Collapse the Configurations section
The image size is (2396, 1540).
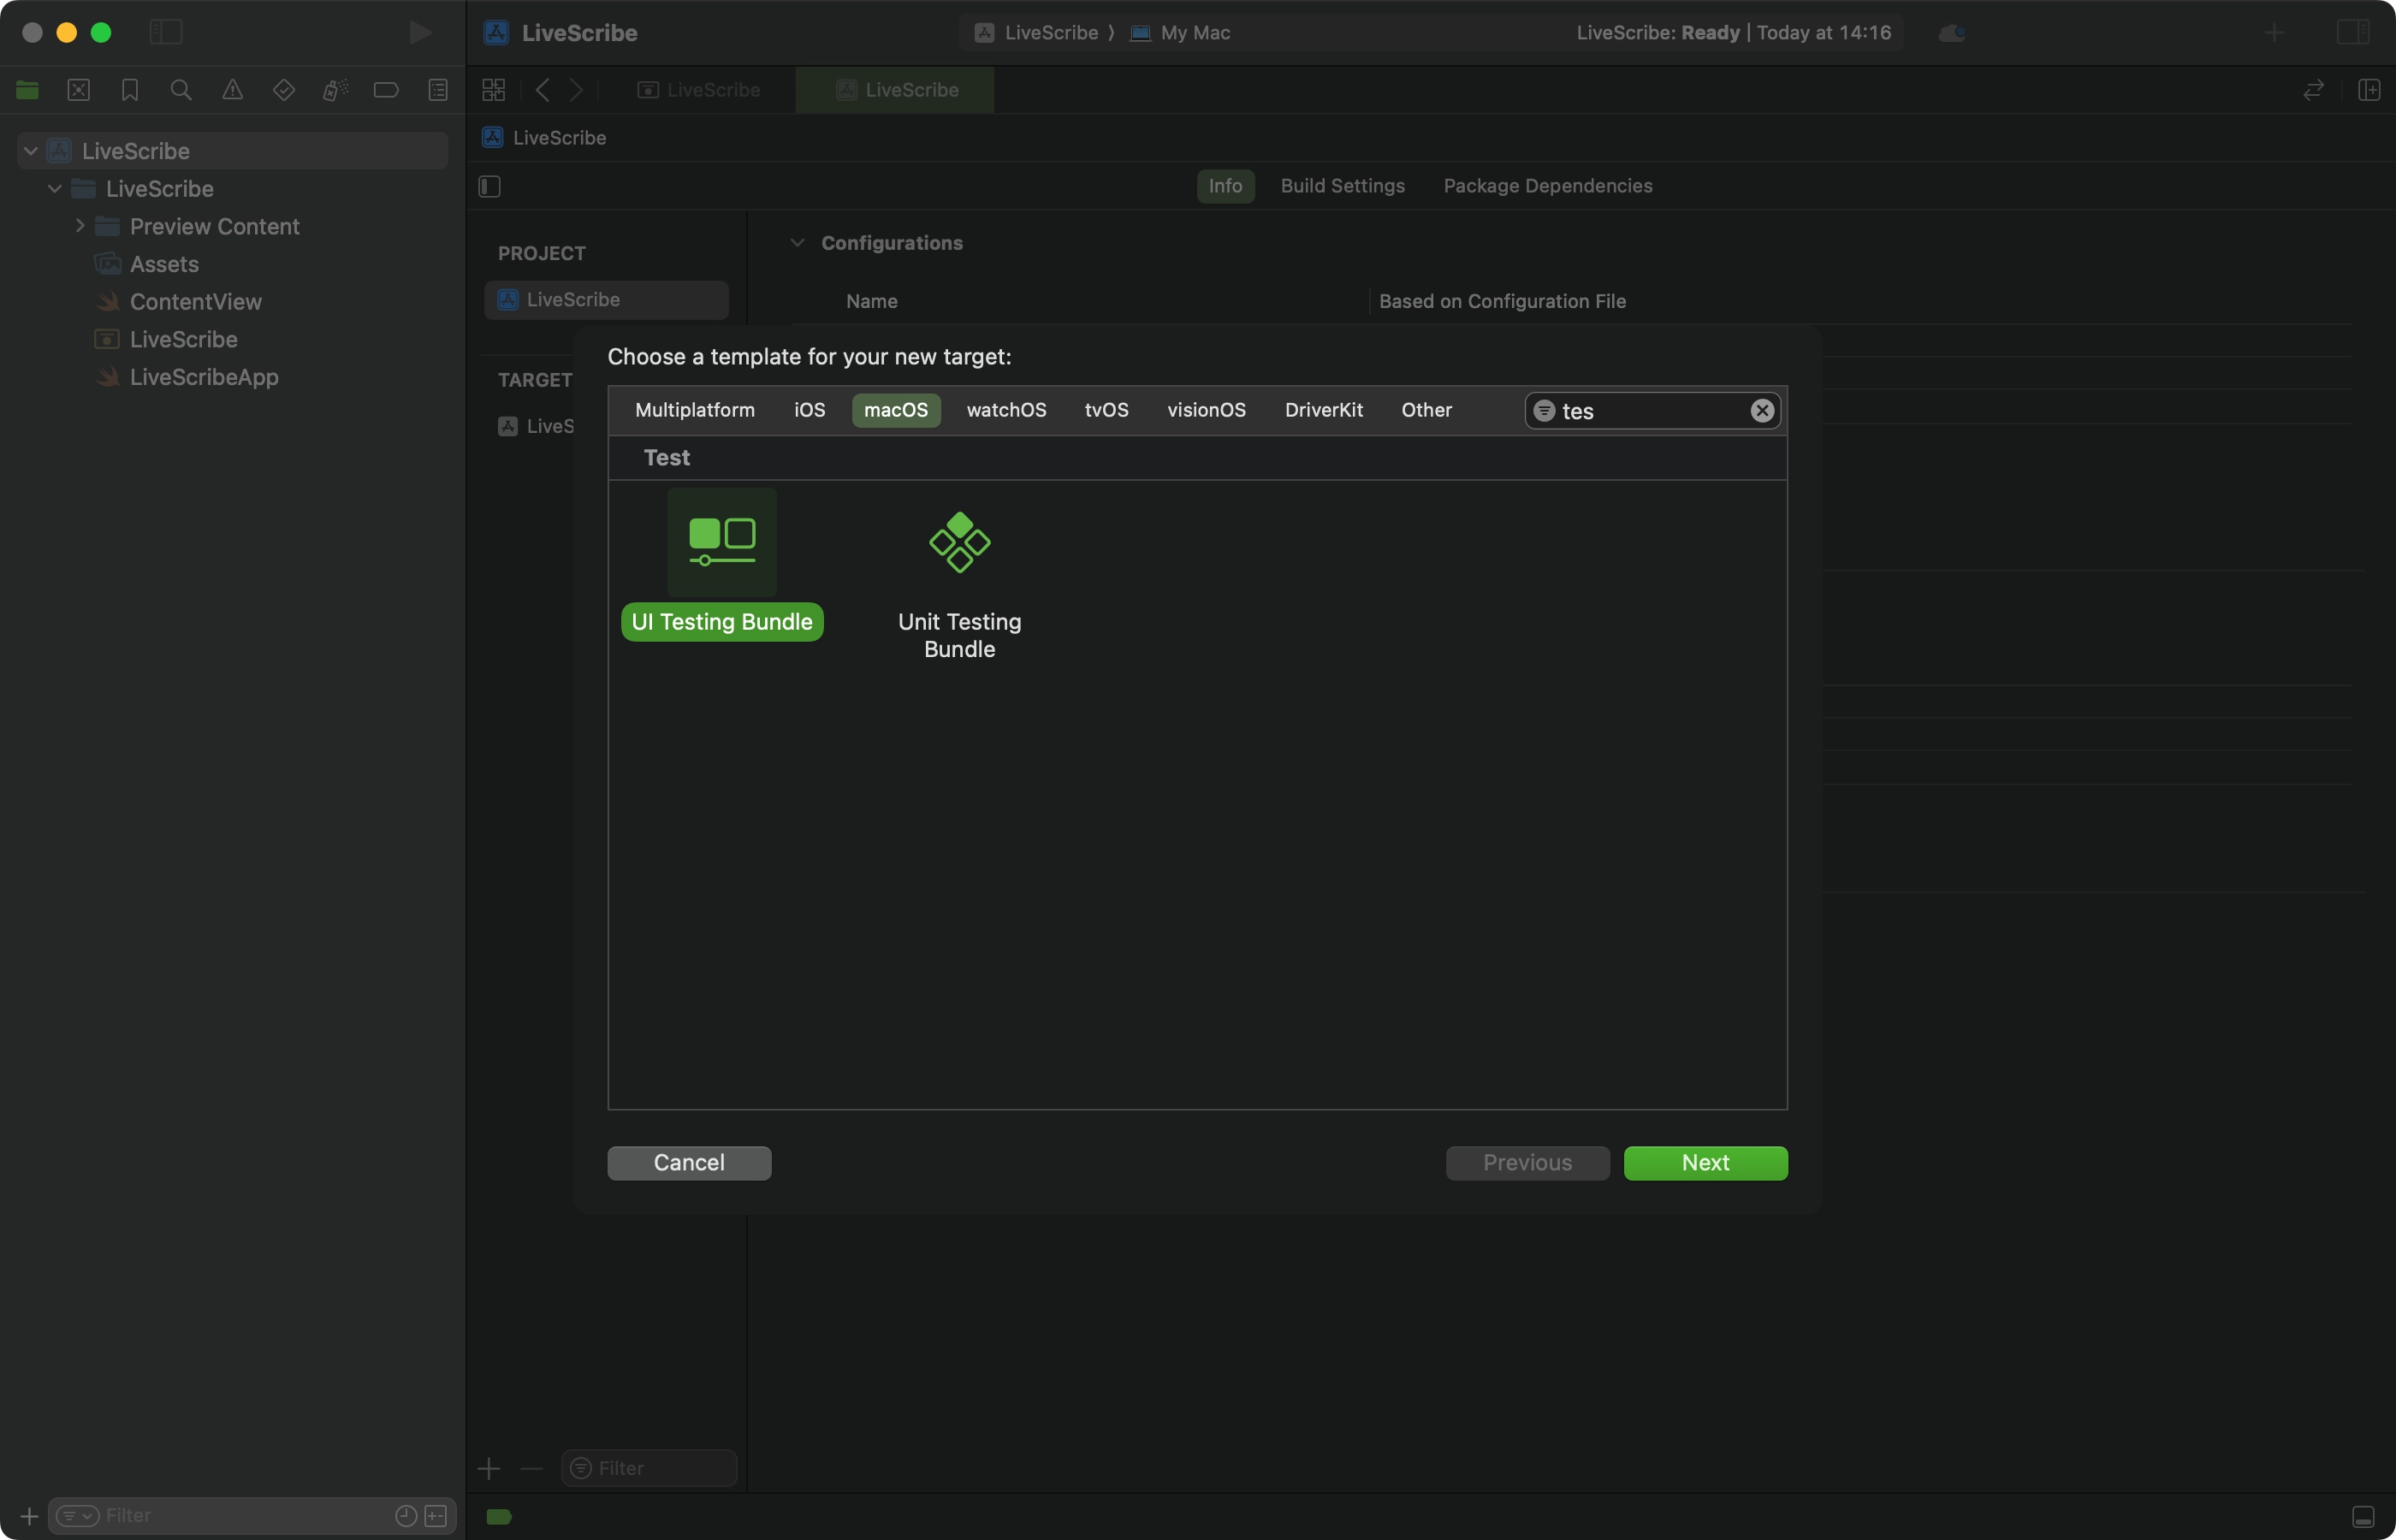coord(797,243)
